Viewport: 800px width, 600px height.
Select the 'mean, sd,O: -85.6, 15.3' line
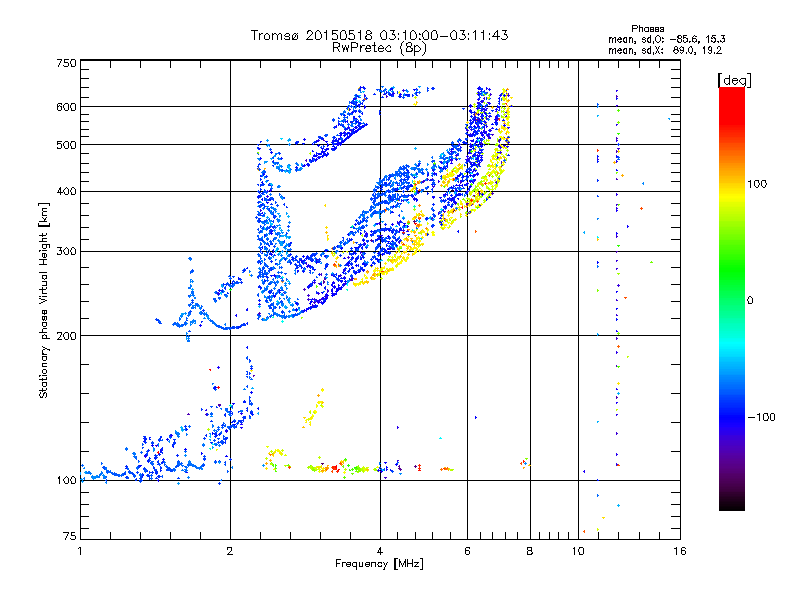click(x=666, y=39)
